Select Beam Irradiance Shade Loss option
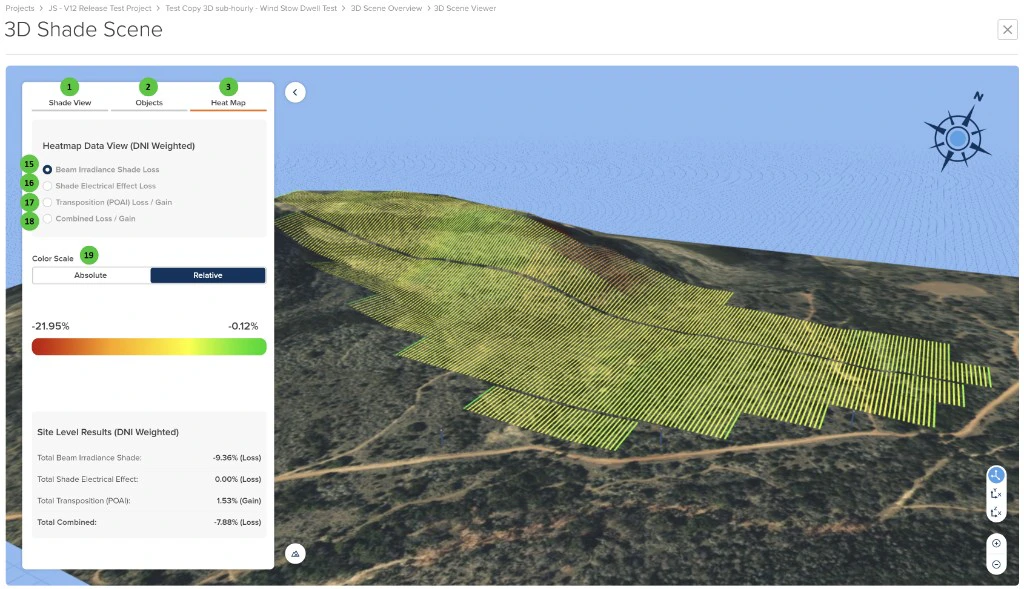 tap(47, 169)
